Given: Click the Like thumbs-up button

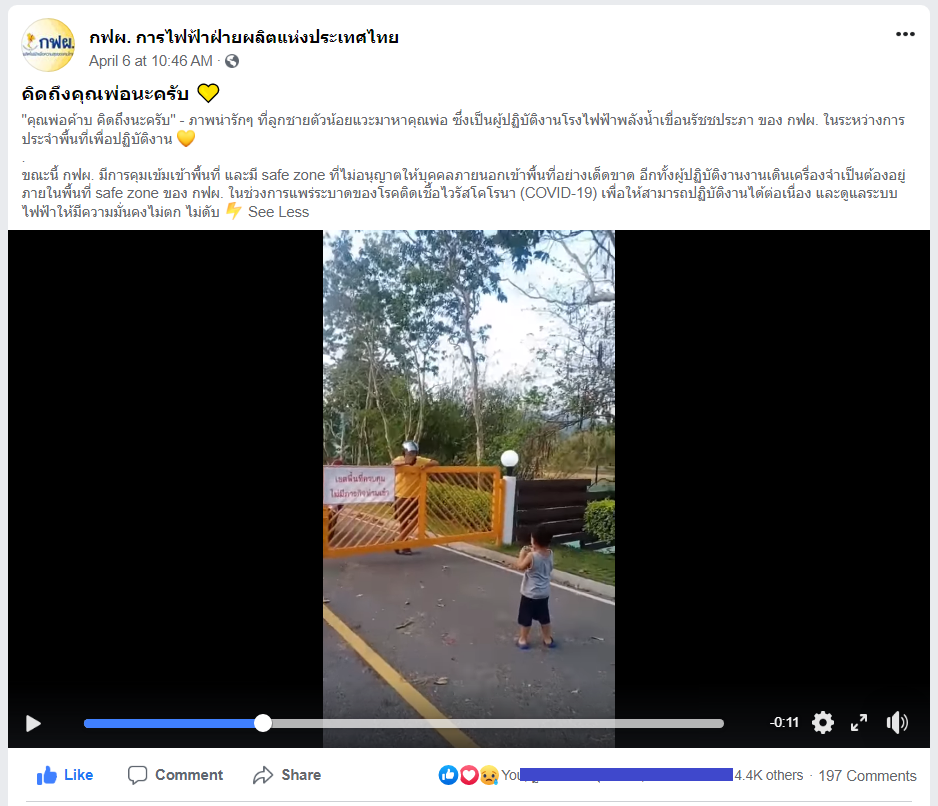Looking at the screenshot, I should (x=65, y=775).
